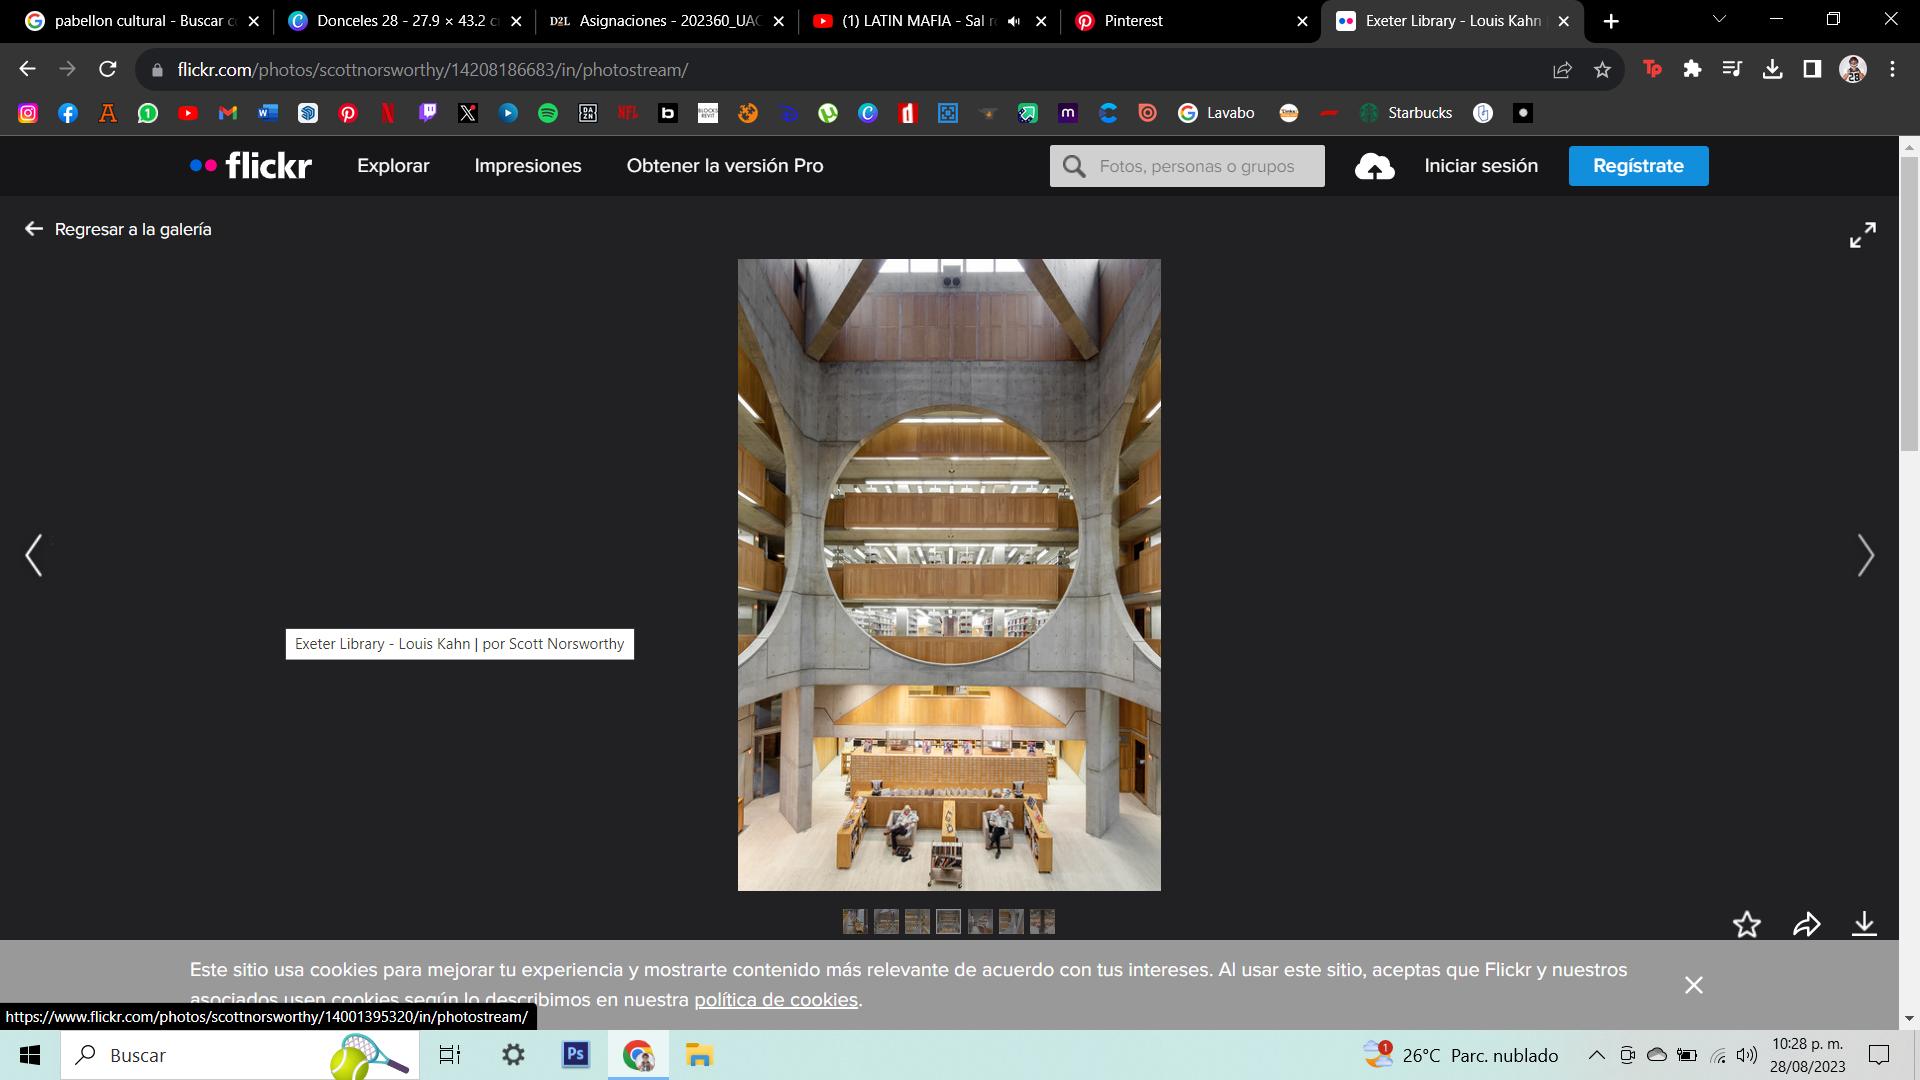Screen dimensions: 1920x1080
Task: Open Spotify bookmark in bookmarks bar
Action: (x=548, y=113)
